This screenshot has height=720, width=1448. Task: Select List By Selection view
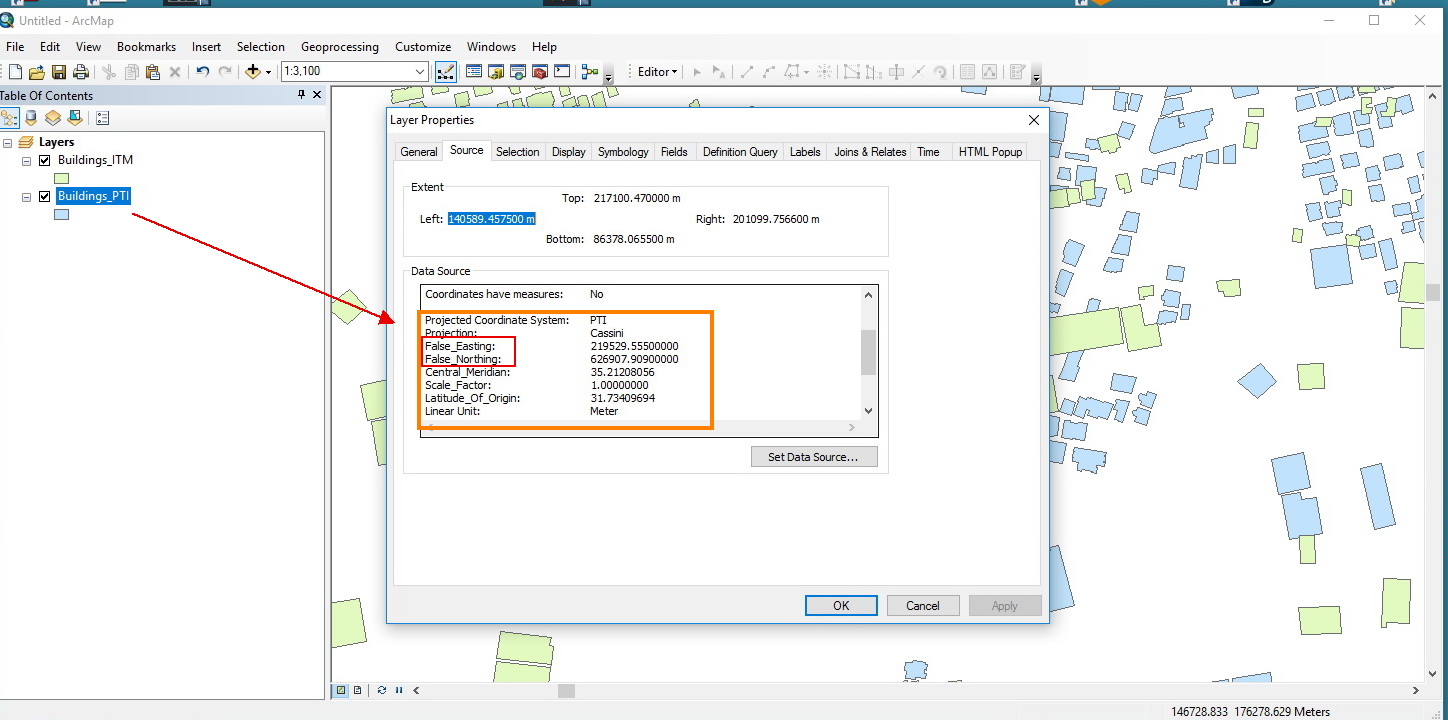75,118
